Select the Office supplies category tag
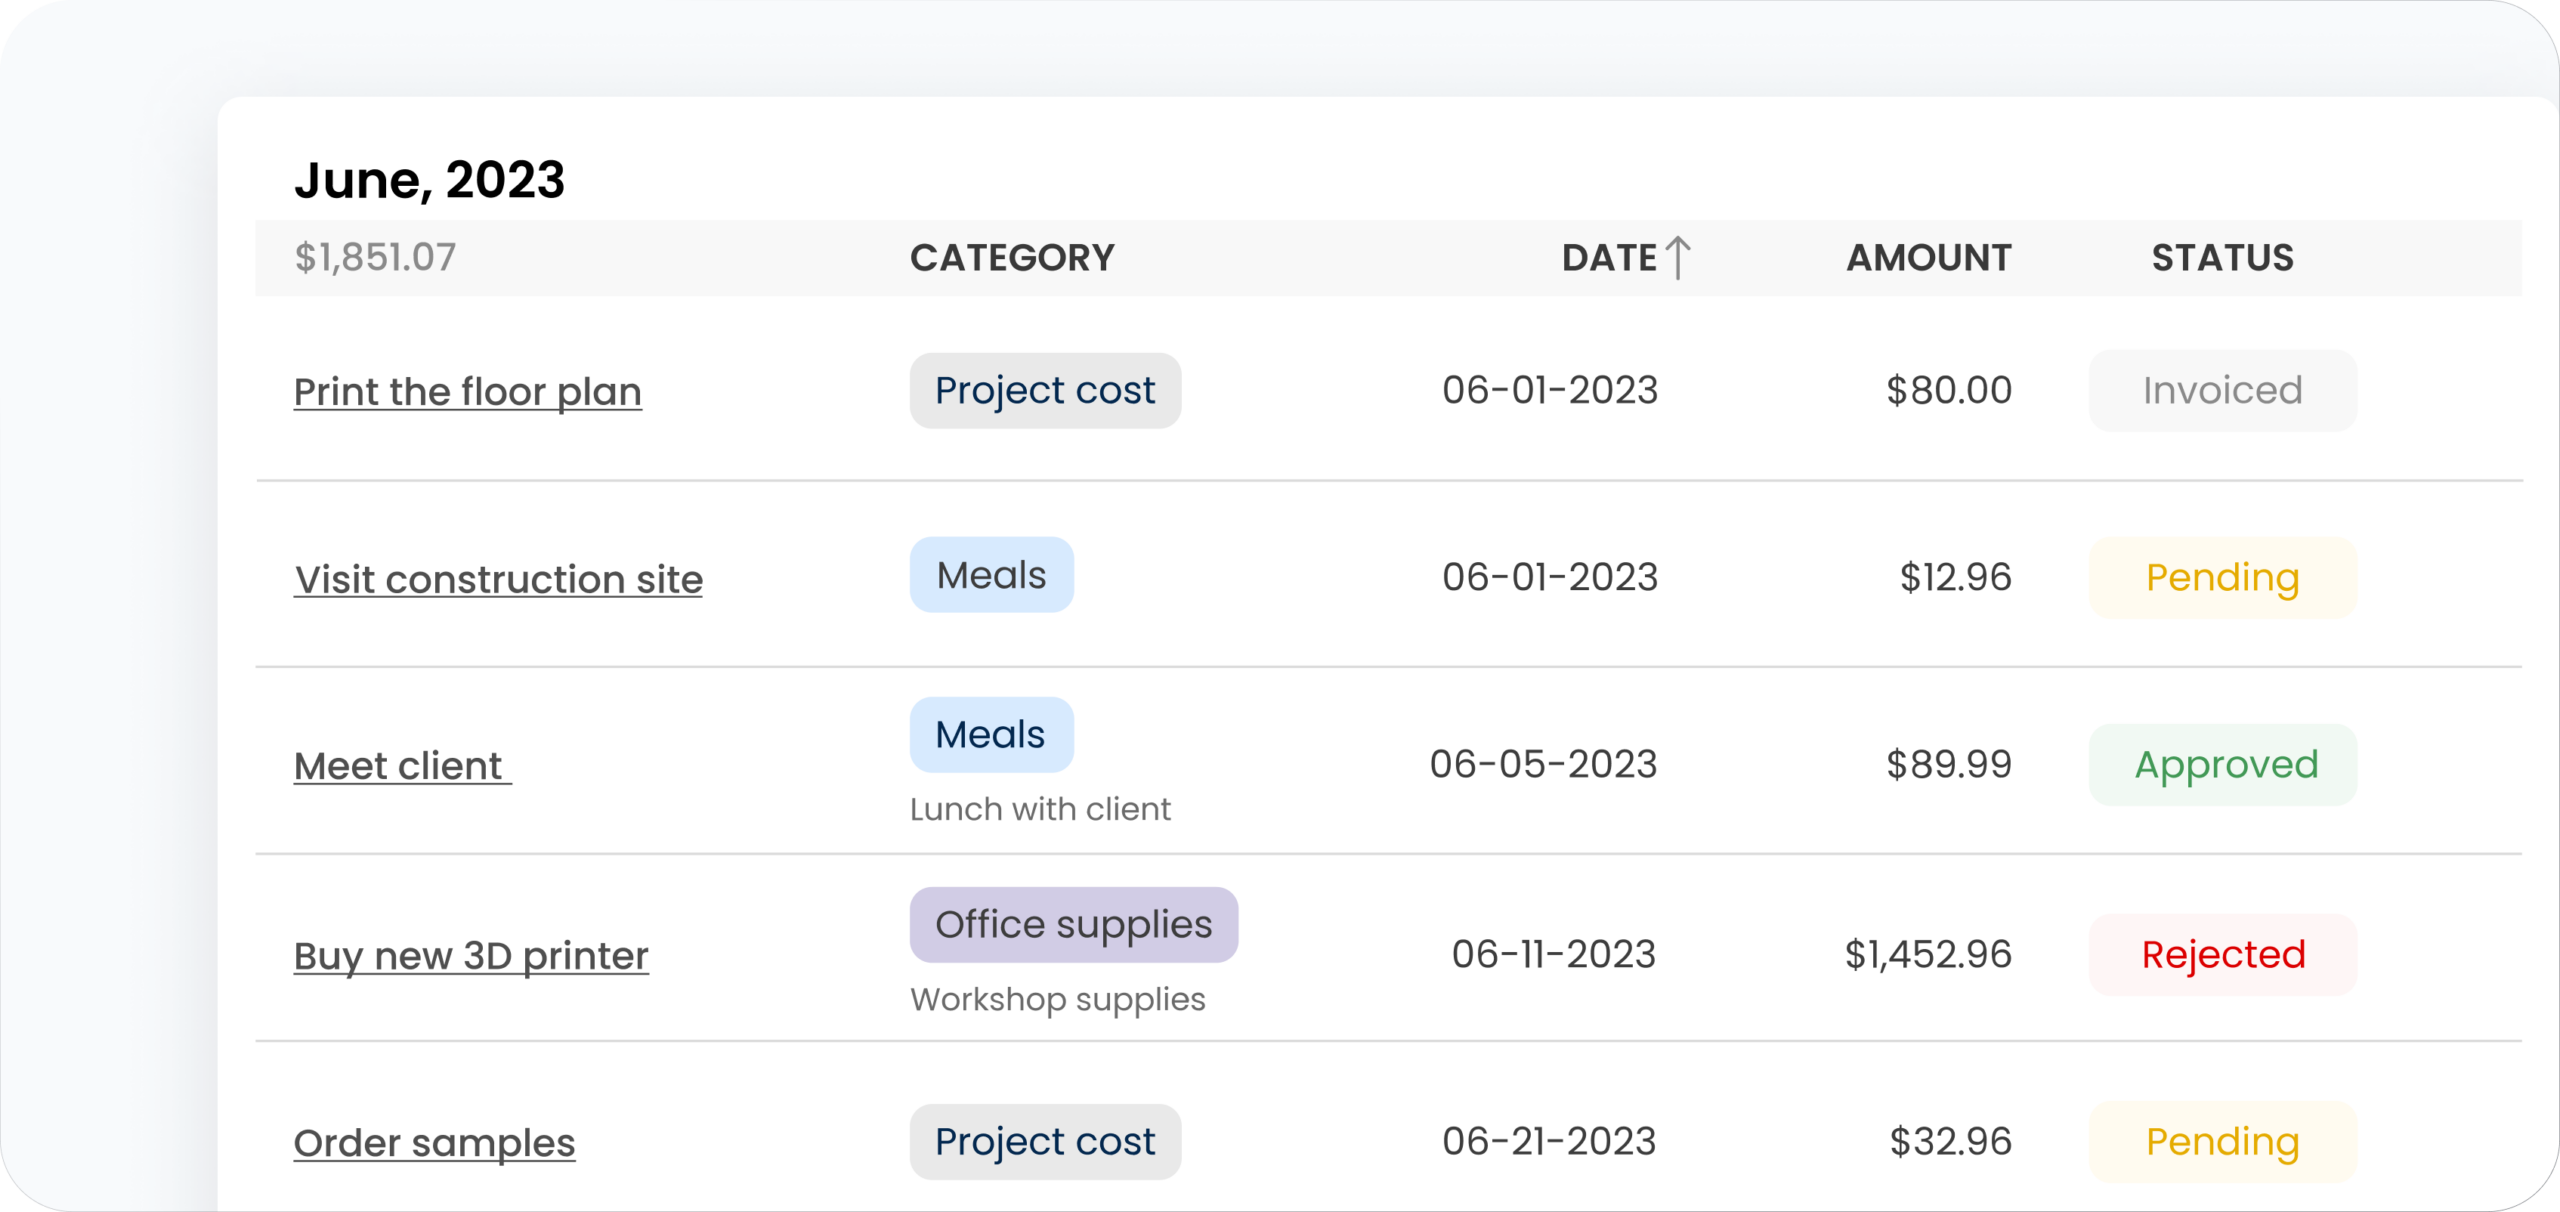This screenshot has height=1212, width=2560. tap(1074, 924)
